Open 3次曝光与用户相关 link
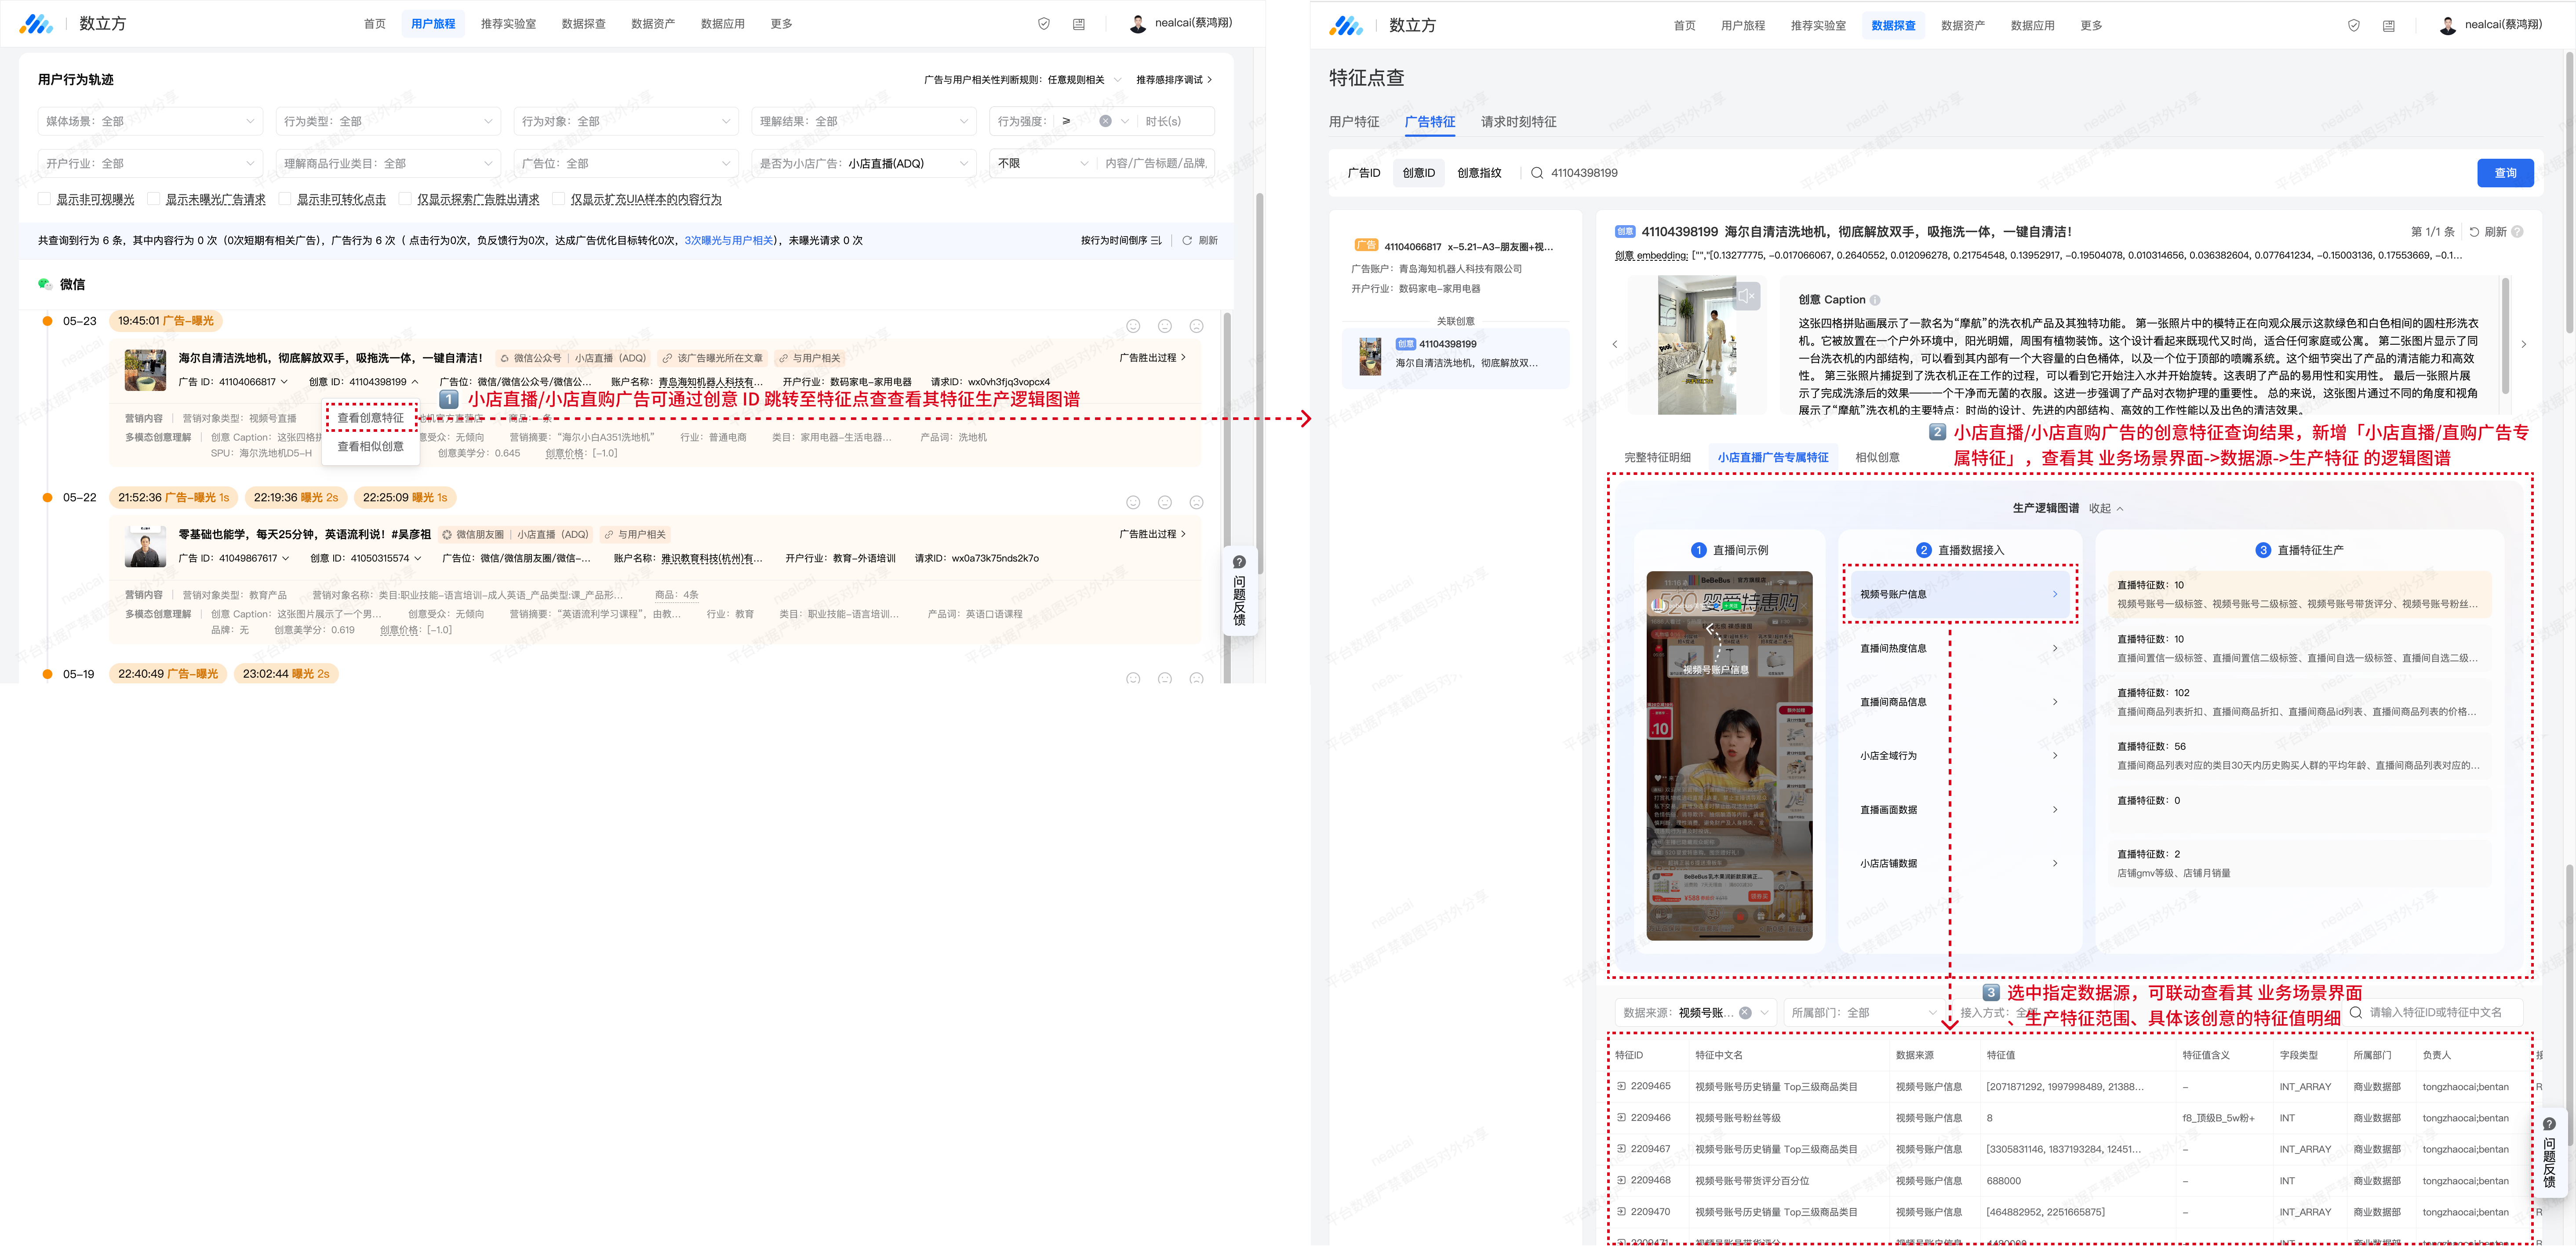2576x1248 pixels. click(729, 240)
